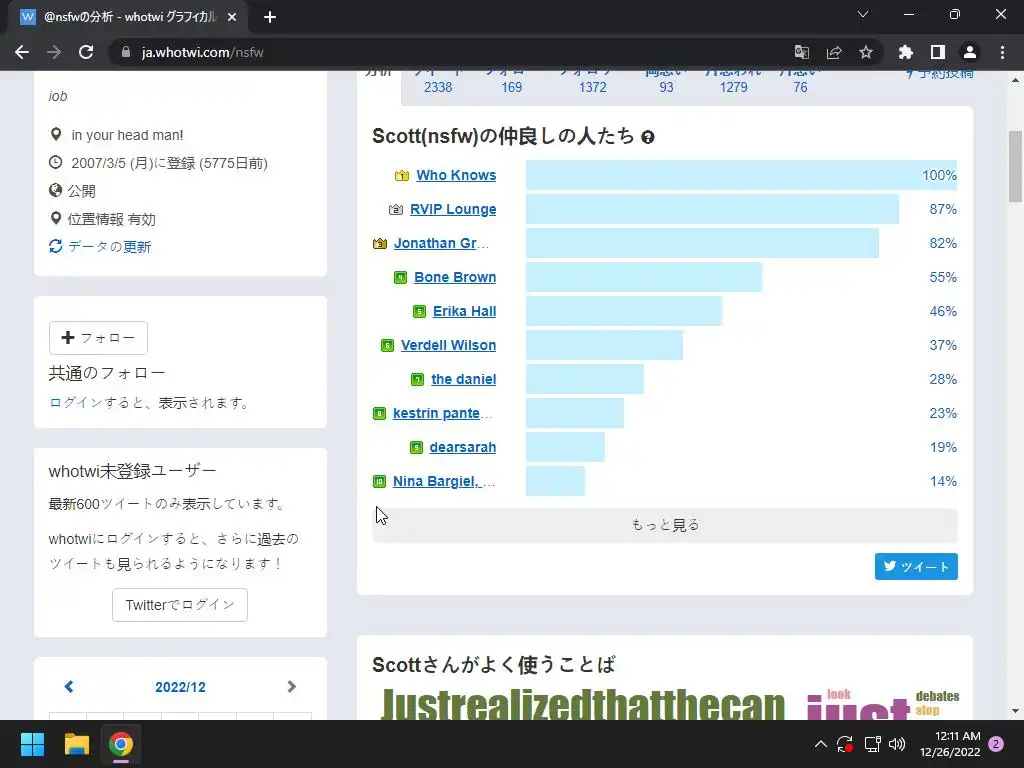
Task: Open the Windows Start menu
Action: [32, 744]
